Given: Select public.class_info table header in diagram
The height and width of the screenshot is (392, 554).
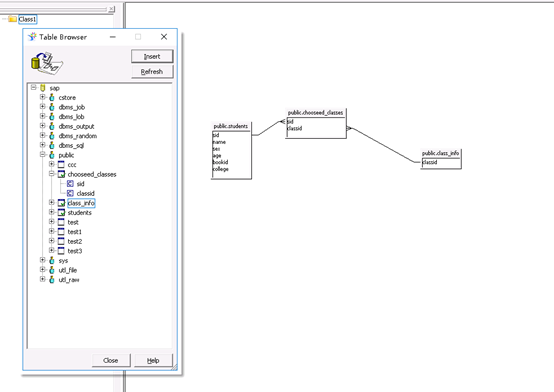Looking at the screenshot, I should click(441, 153).
